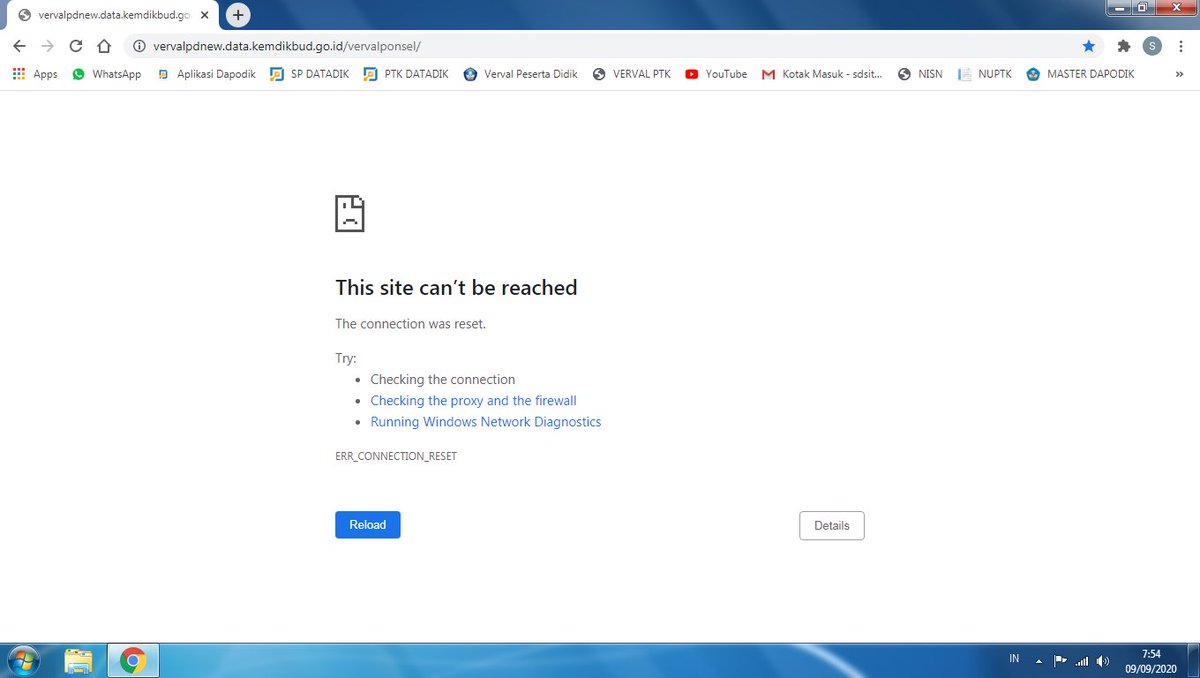Open PTK DATADIK bookmark
1200x678 pixels.
point(406,74)
